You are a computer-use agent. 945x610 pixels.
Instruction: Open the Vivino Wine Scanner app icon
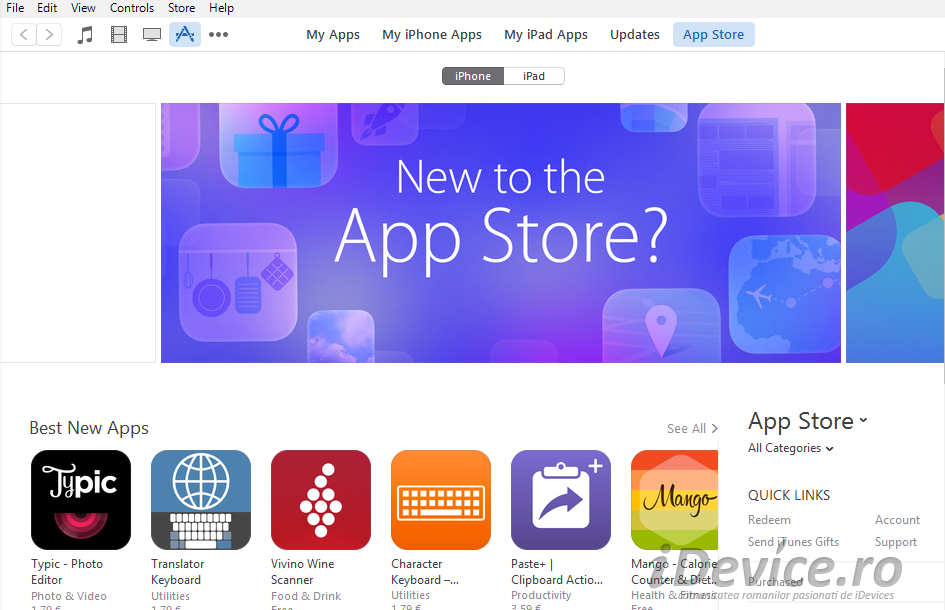click(321, 500)
